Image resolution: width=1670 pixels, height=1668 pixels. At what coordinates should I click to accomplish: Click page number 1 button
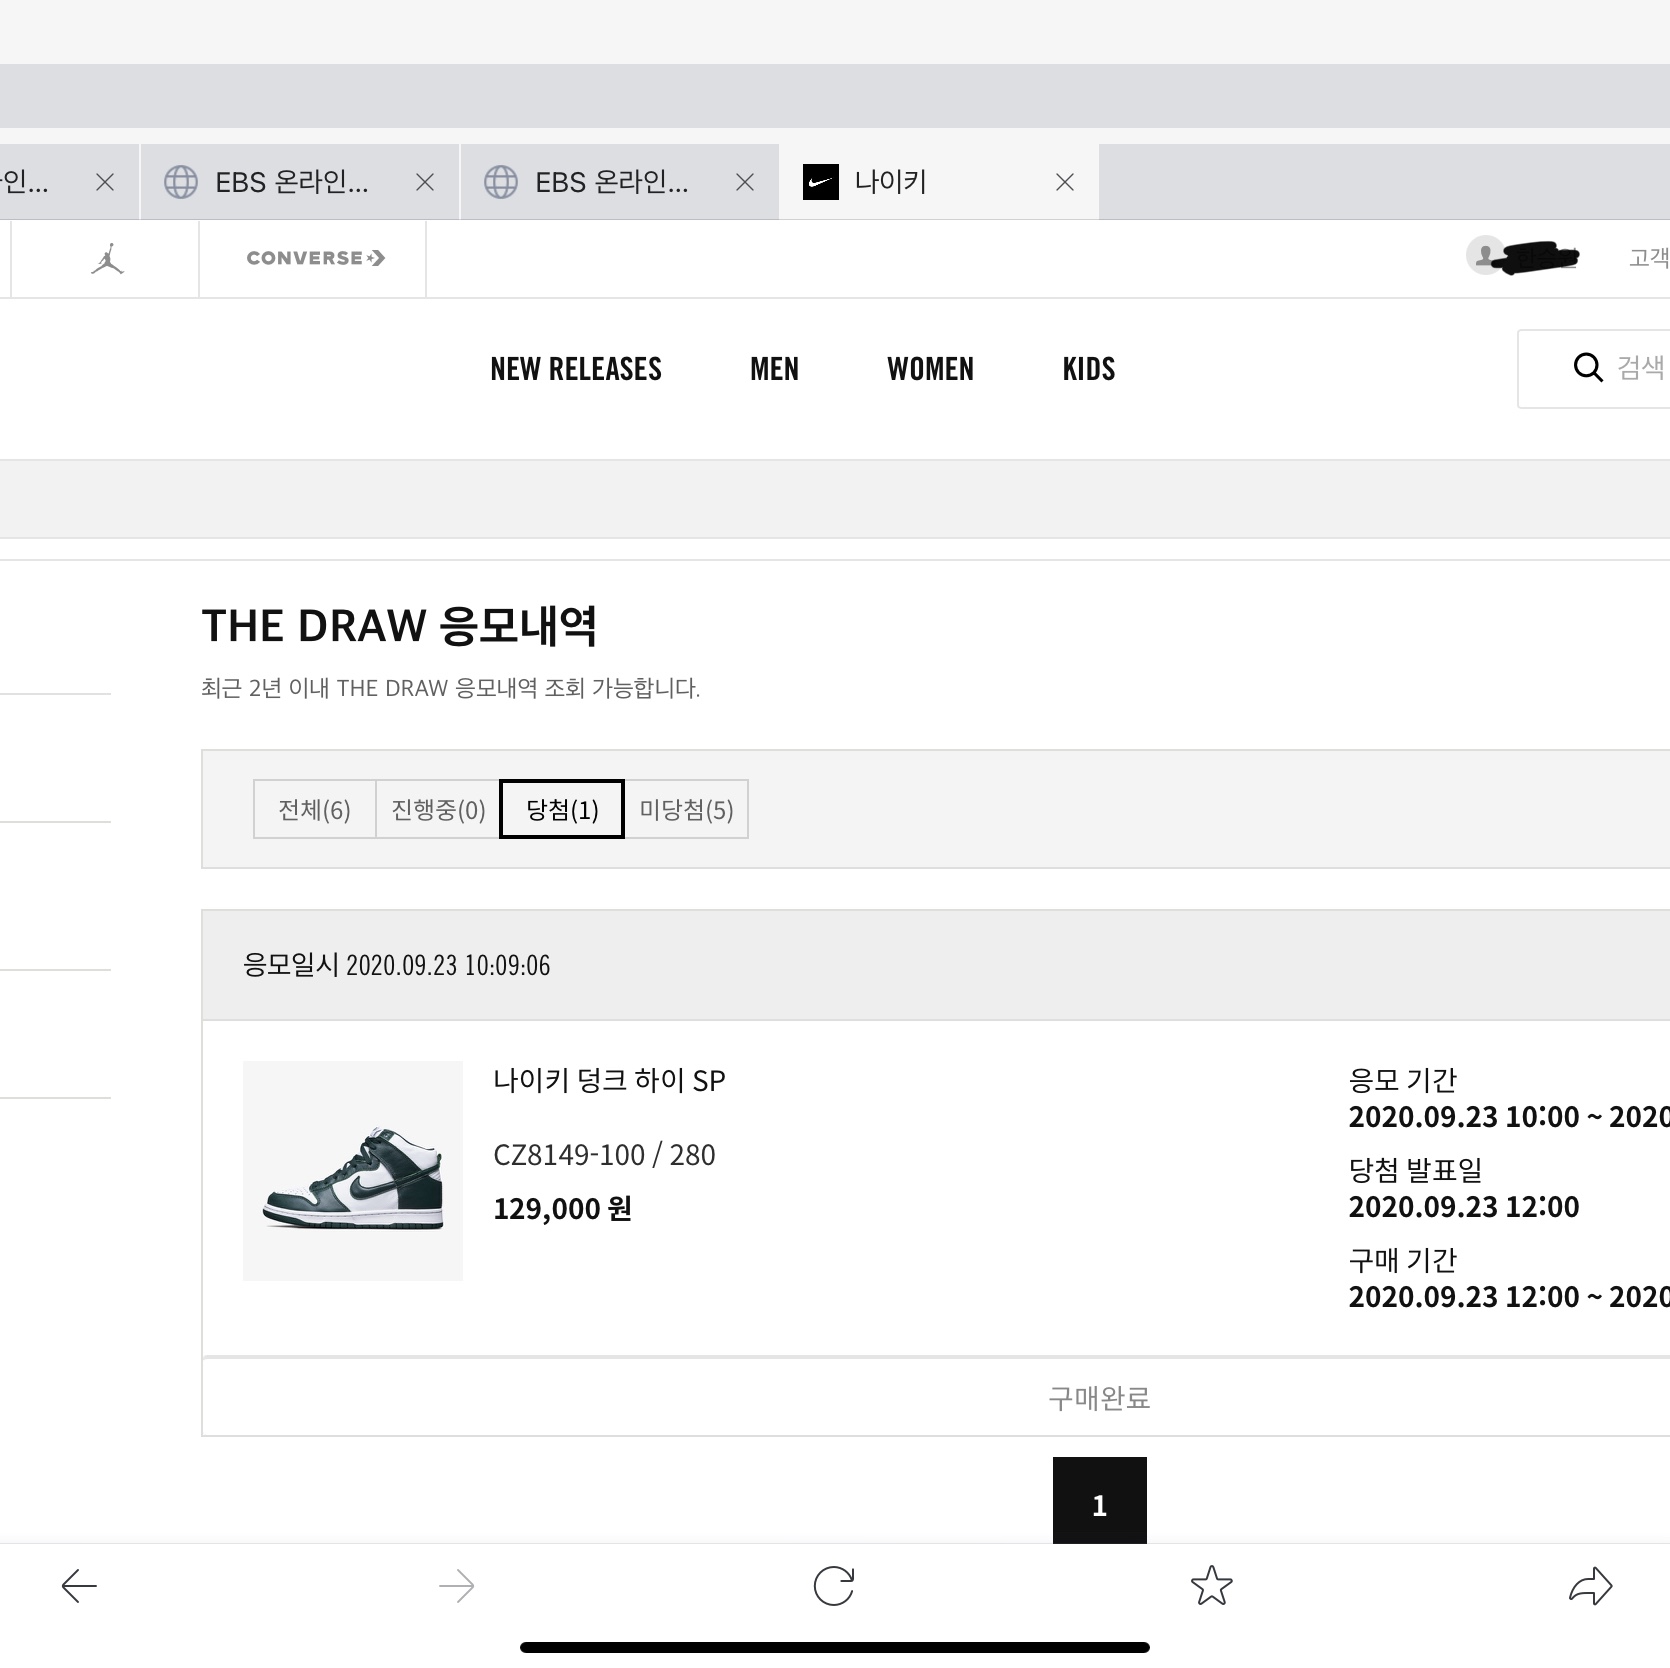1099,1501
